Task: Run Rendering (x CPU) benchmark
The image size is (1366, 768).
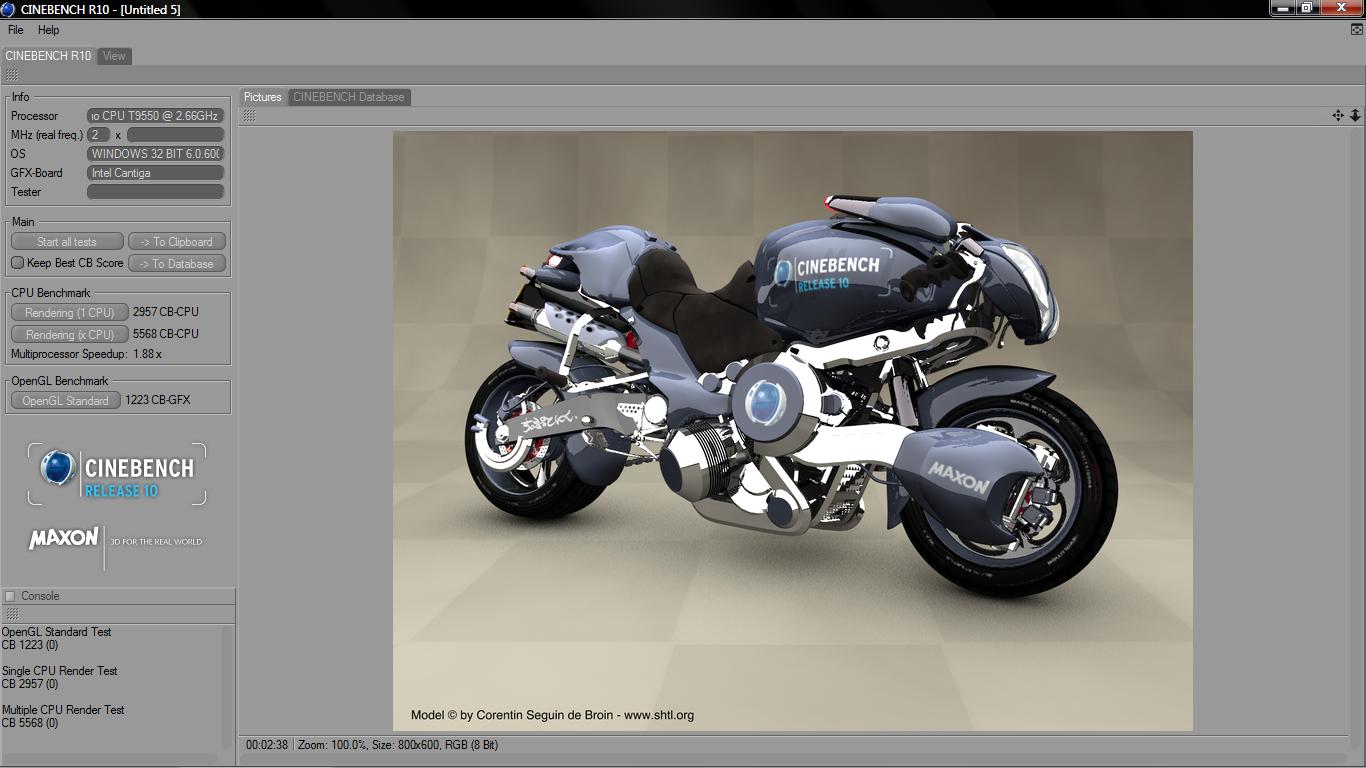Action: point(70,335)
